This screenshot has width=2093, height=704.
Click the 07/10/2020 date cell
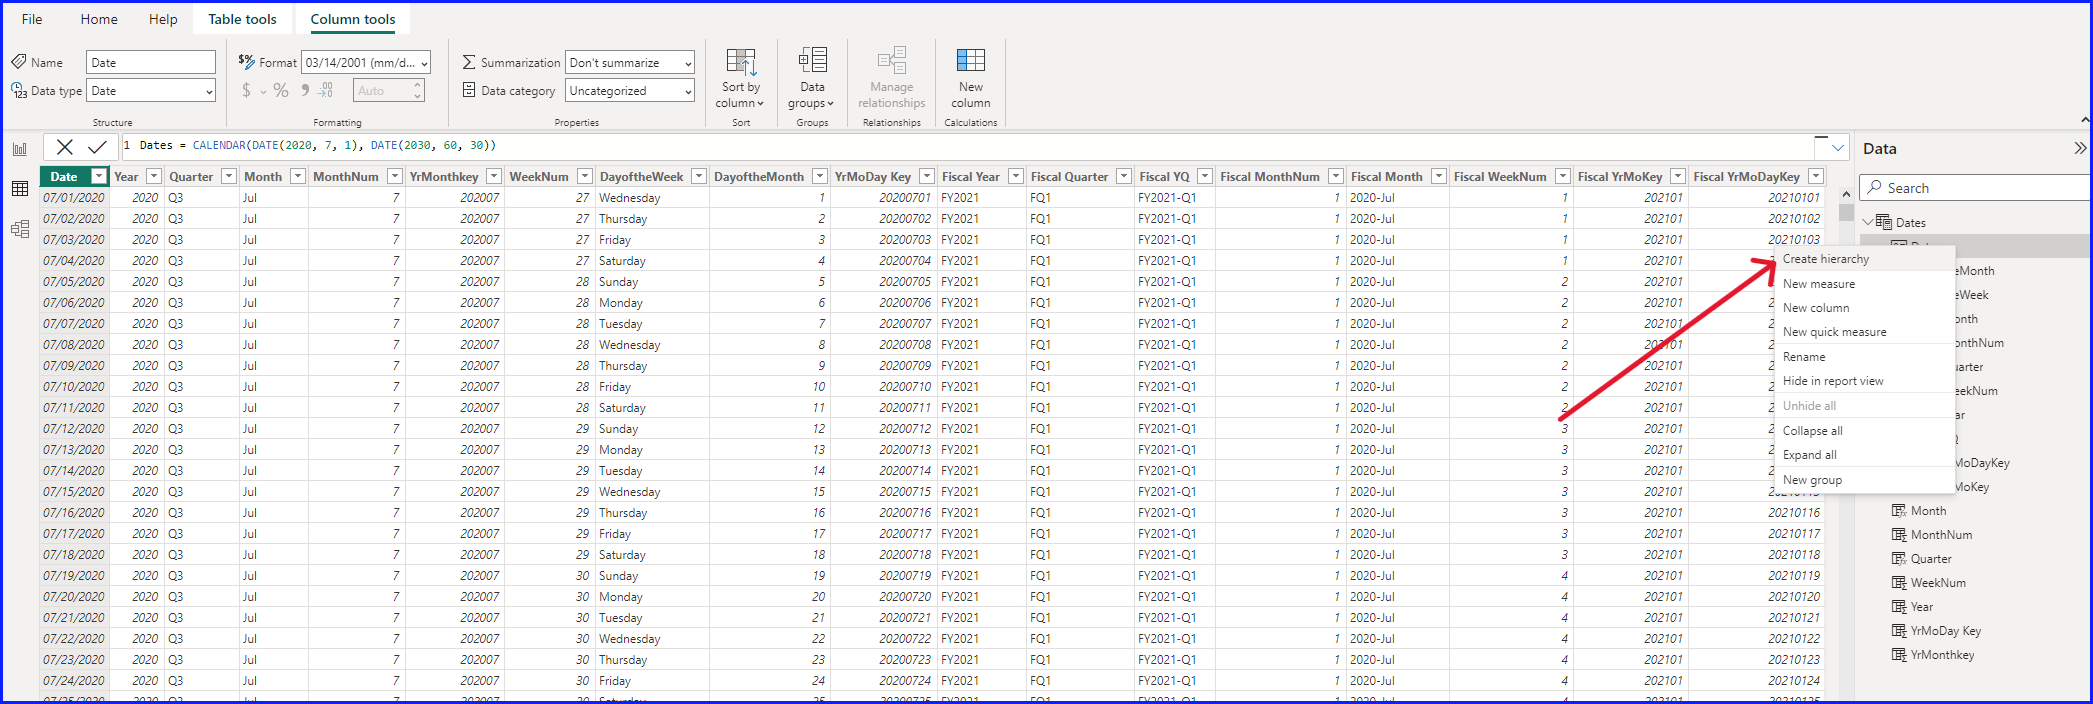74,387
